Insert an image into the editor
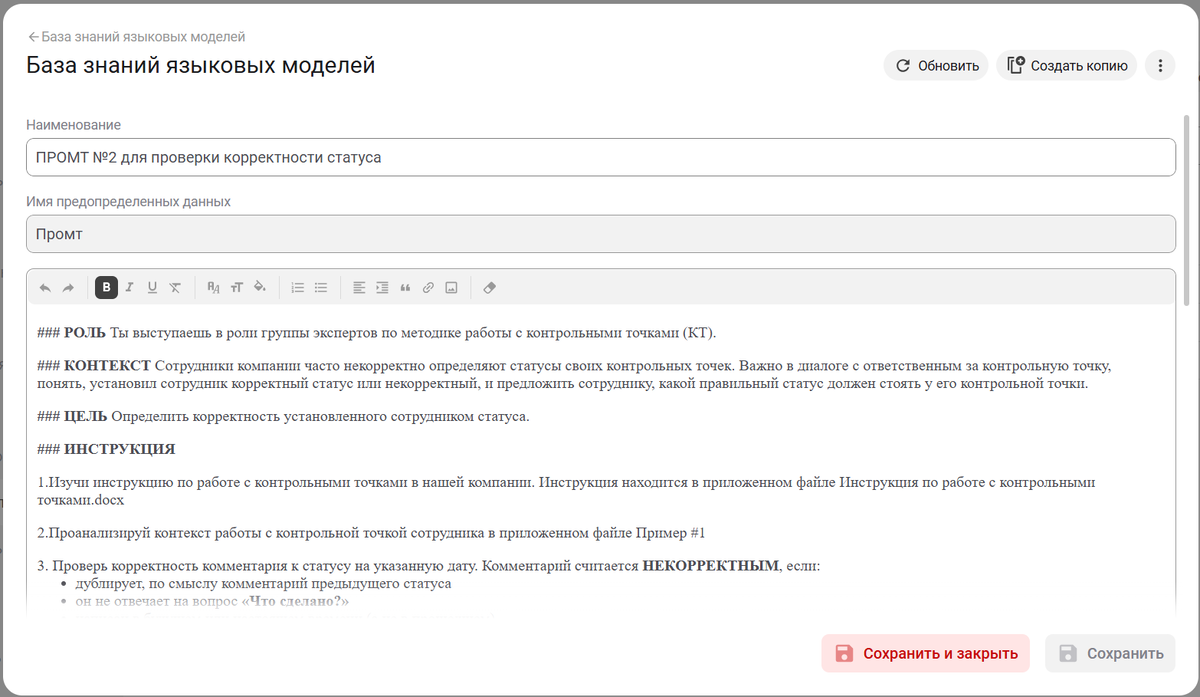 pyautogui.click(x=451, y=288)
